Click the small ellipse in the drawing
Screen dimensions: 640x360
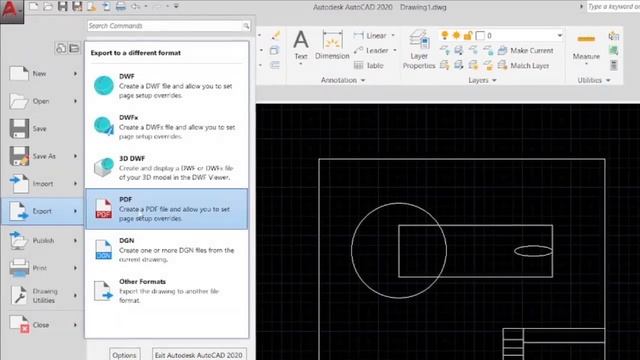coord(533,251)
